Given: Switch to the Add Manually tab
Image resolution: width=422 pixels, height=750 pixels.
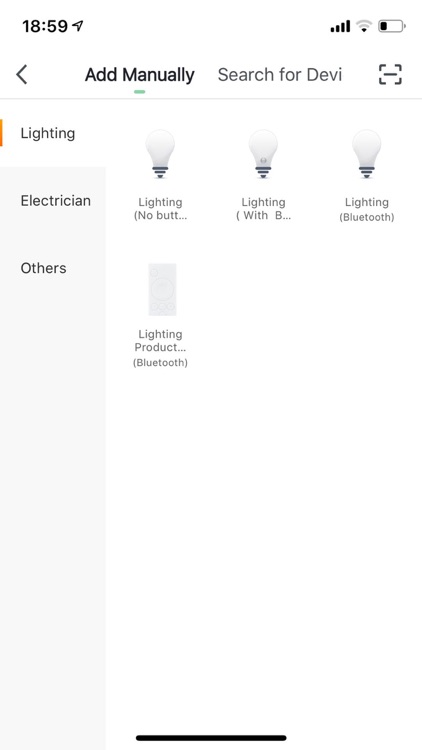Looking at the screenshot, I should (140, 75).
